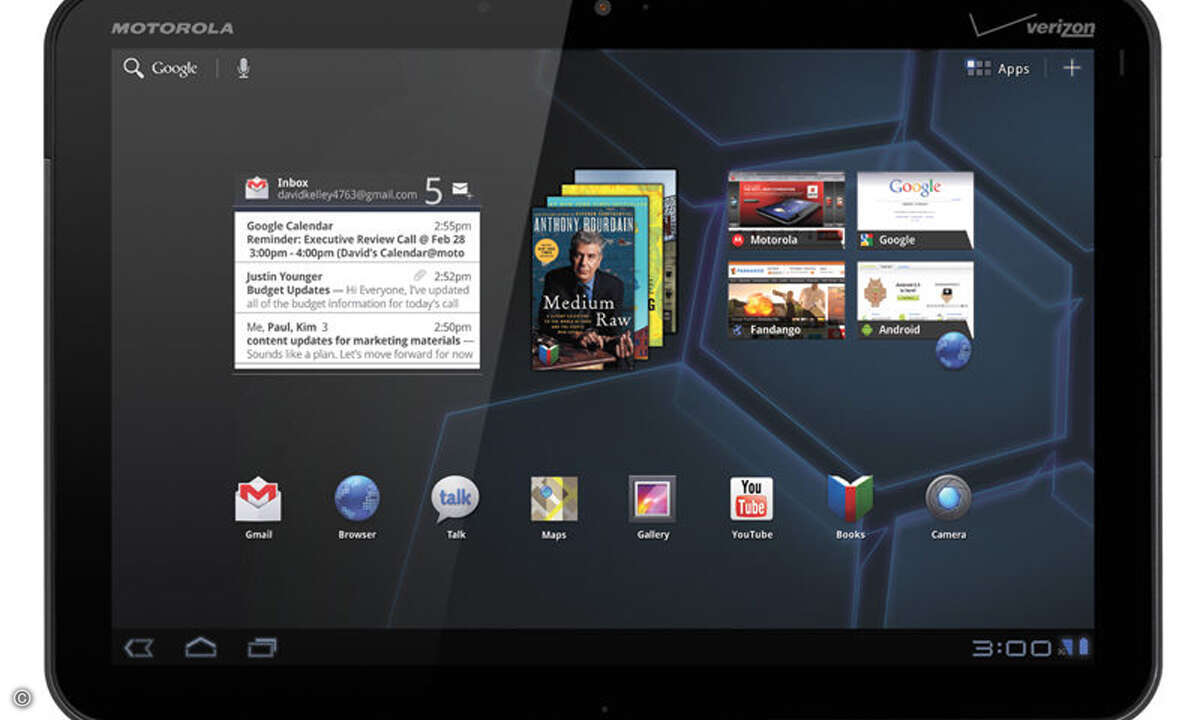Tap the Inbox title in widget

point(292,183)
